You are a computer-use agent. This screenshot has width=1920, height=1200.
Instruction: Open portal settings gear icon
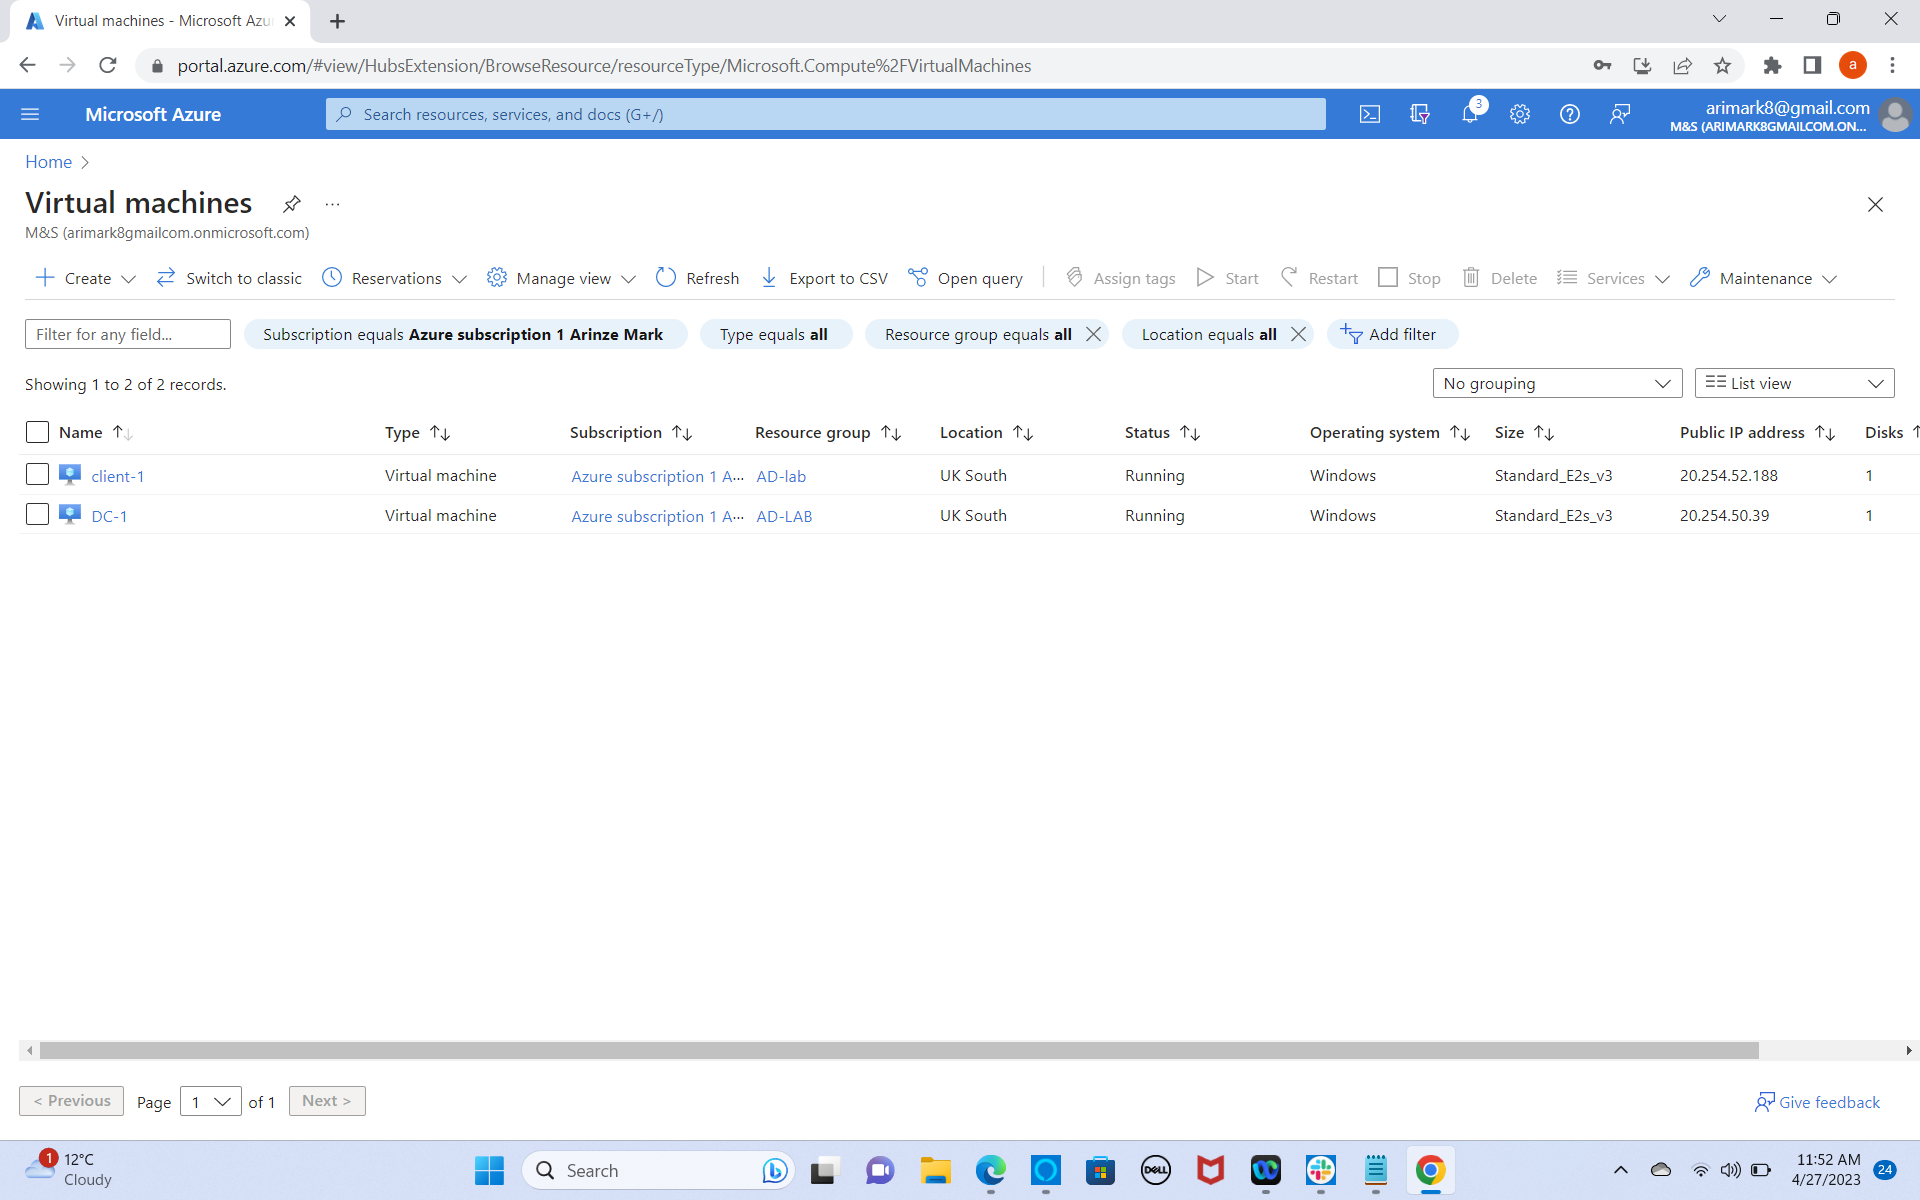click(1520, 114)
